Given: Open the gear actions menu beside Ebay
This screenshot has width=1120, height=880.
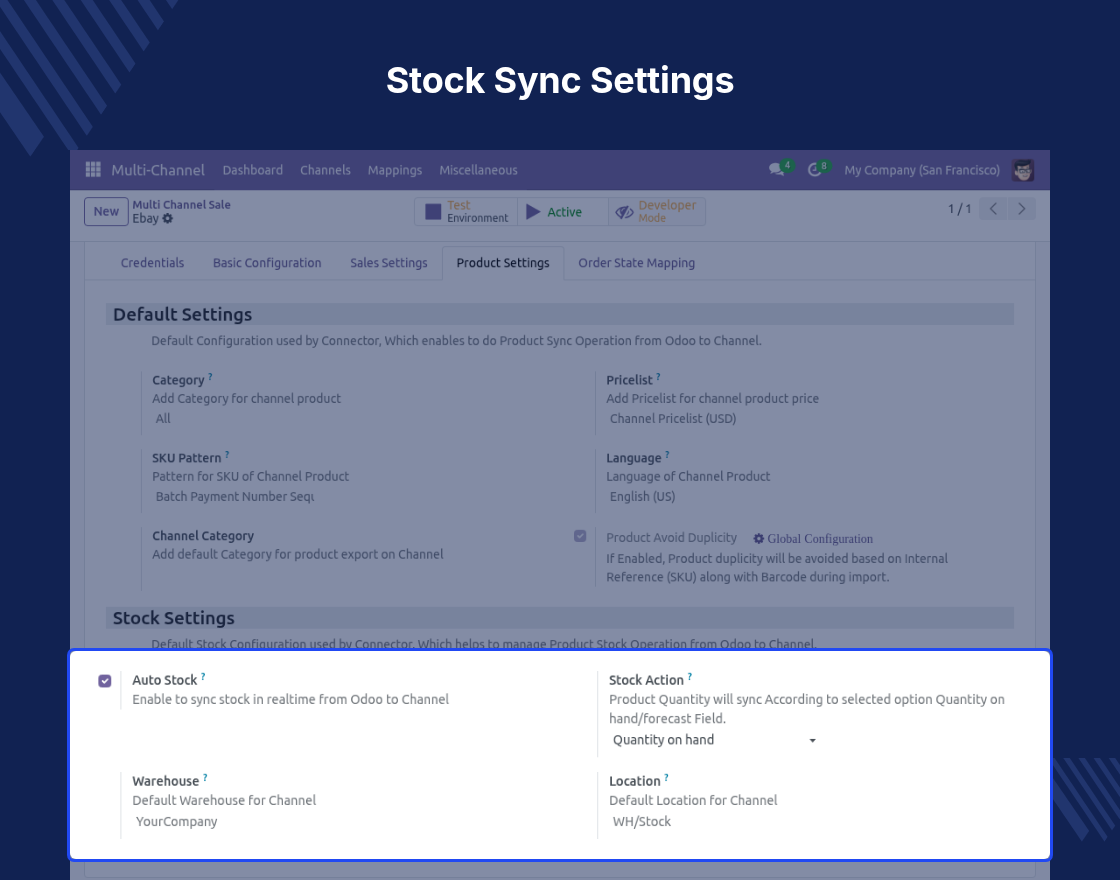Looking at the screenshot, I should 168,219.
